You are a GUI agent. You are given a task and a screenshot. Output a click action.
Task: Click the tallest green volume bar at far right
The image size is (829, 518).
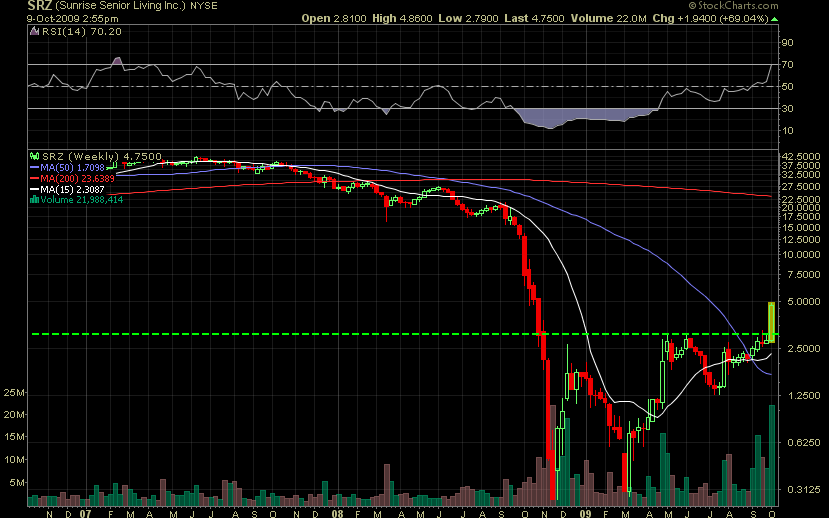772,456
